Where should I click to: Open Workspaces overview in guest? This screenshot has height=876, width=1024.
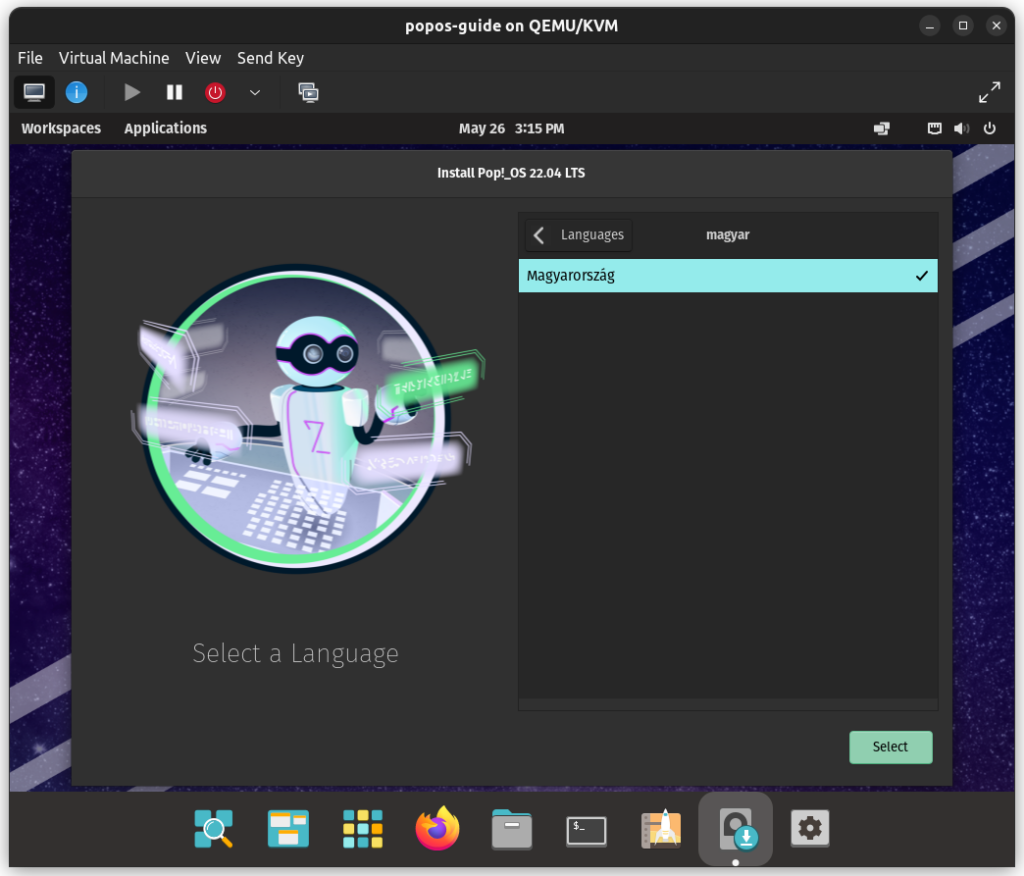tap(61, 128)
